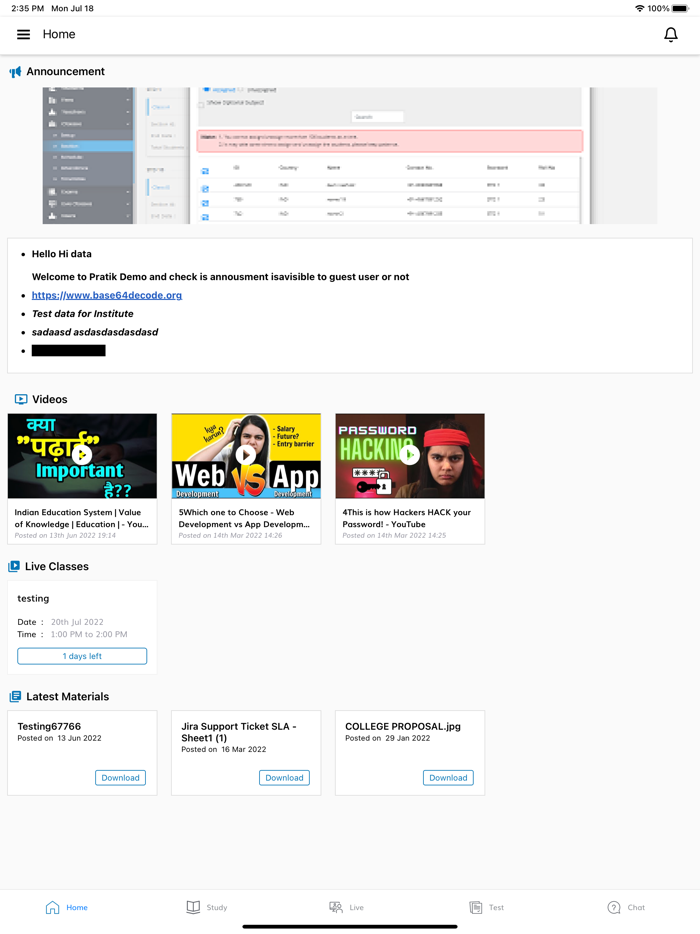Screen dimensions: 700x934
Task: Open '4This is how Hackers HACK' title
Action: point(406,518)
